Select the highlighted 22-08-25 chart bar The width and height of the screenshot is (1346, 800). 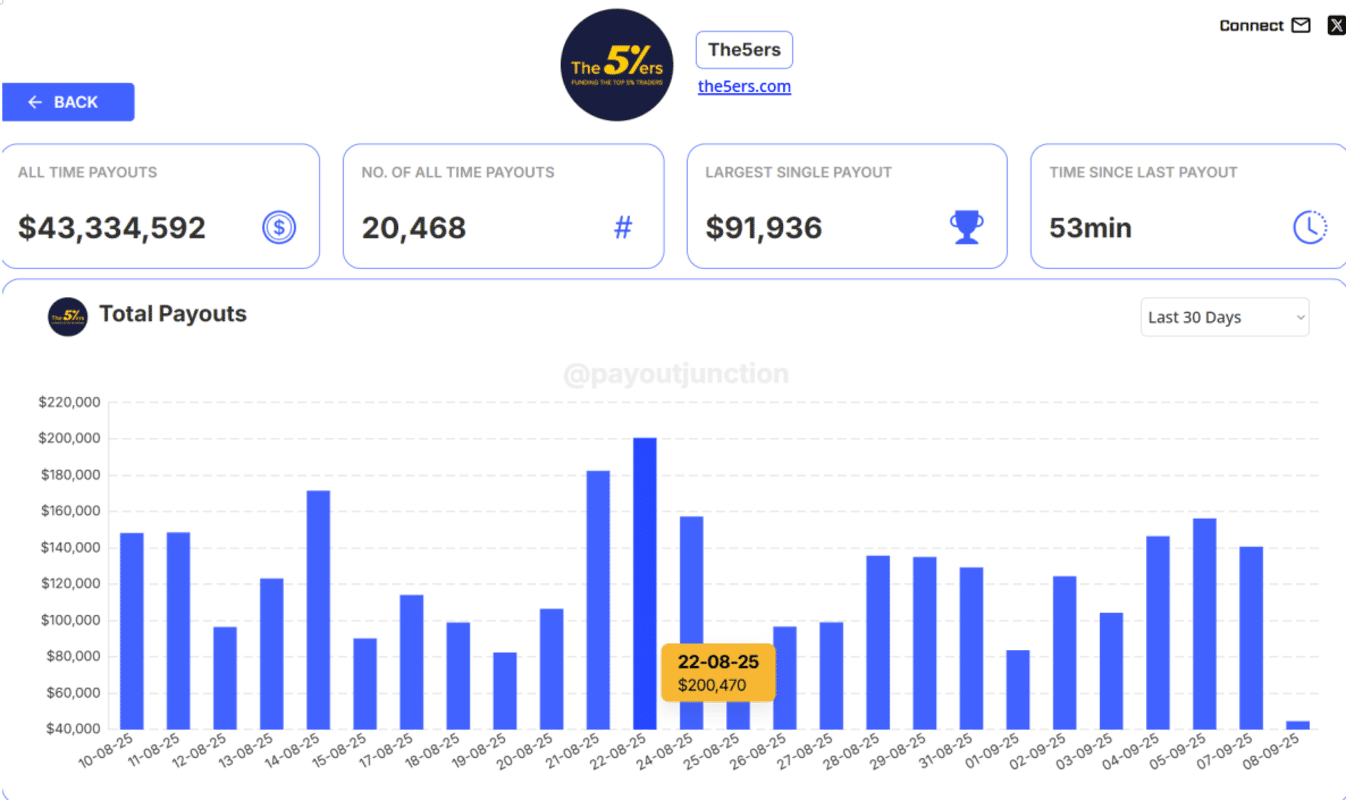click(x=645, y=584)
